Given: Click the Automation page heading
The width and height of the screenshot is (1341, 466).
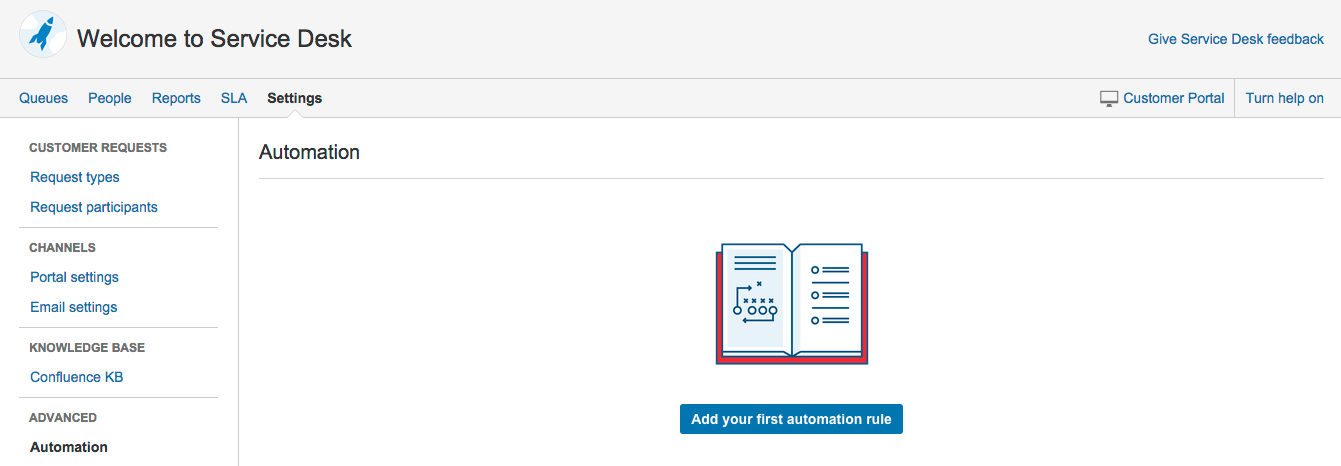Looking at the screenshot, I should coord(309,152).
